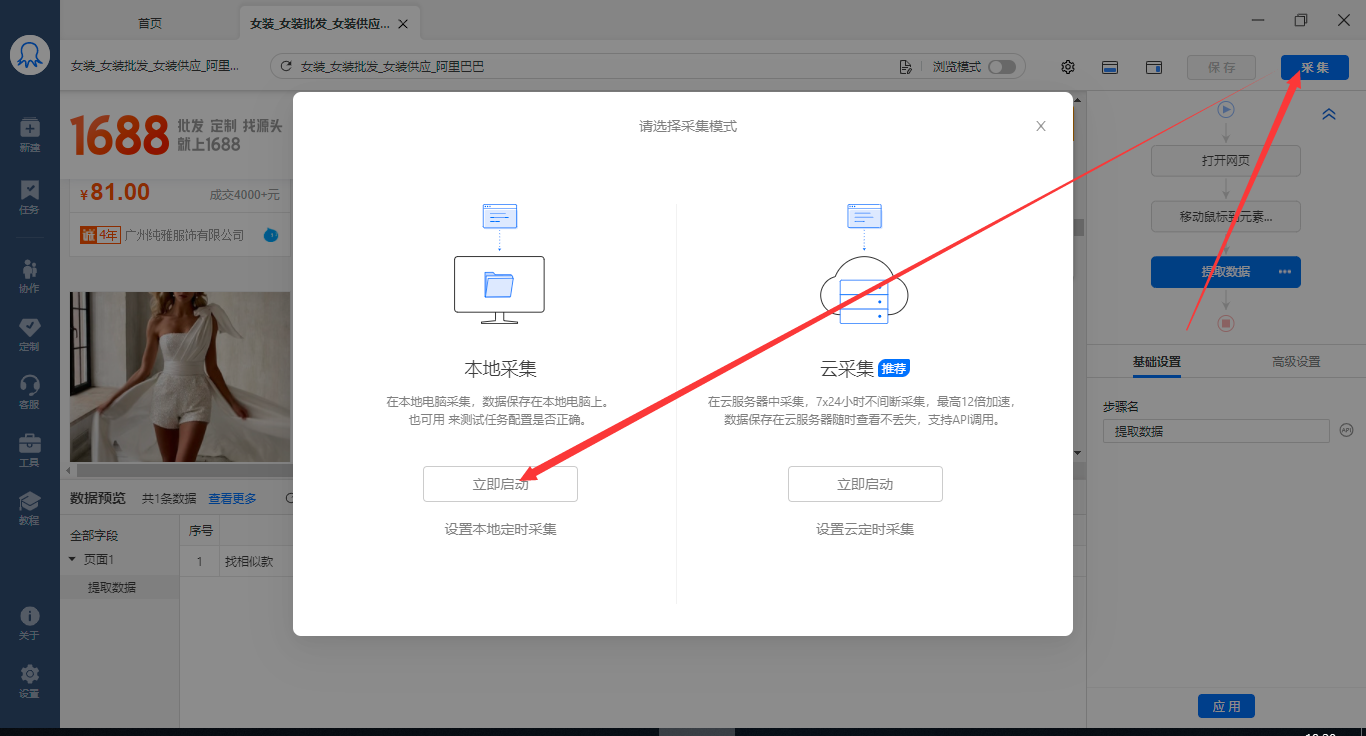Viewport: 1366px width, 736px height.
Task: Click the workflow start play node
Action: tap(1226, 110)
